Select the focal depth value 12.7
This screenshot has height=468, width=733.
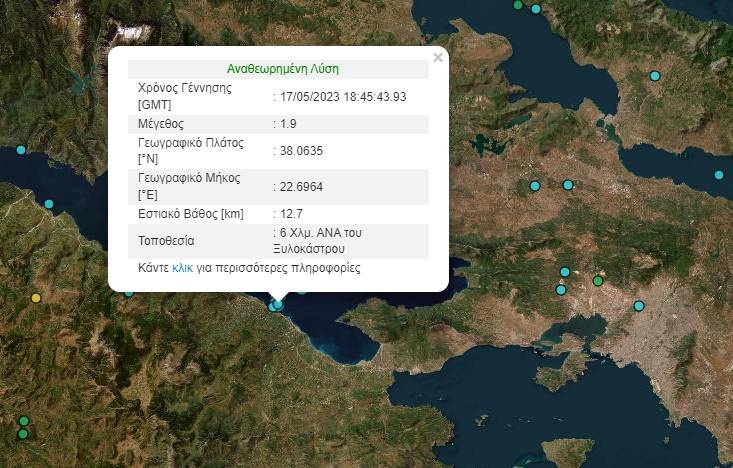pyautogui.click(x=291, y=213)
